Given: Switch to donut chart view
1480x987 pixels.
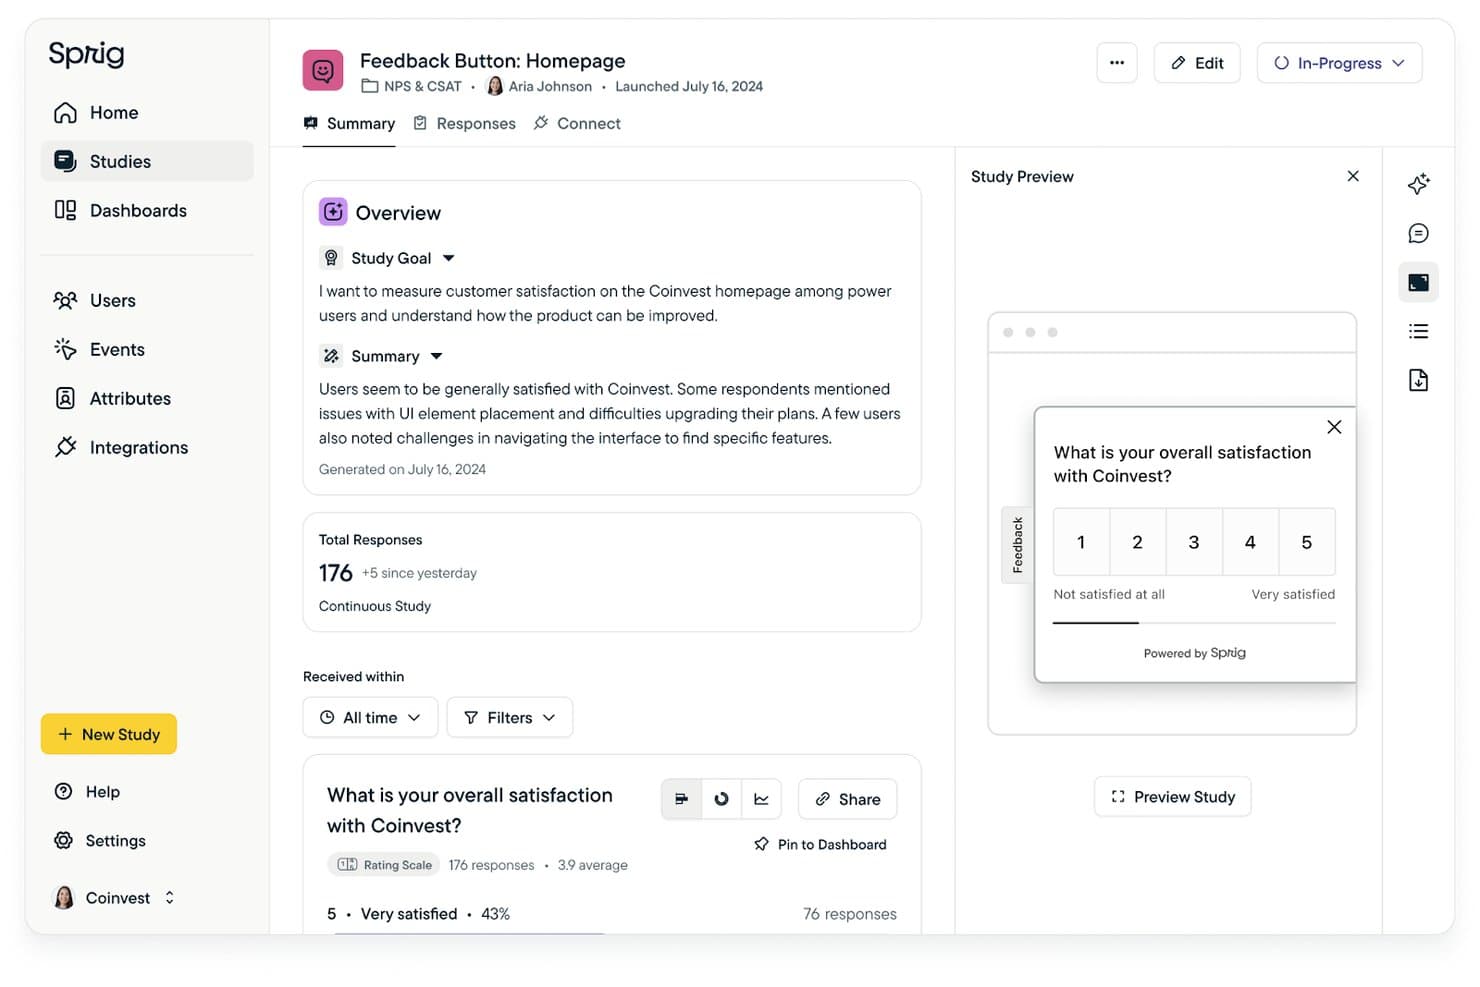Looking at the screenshot, I should click(721, 799).
